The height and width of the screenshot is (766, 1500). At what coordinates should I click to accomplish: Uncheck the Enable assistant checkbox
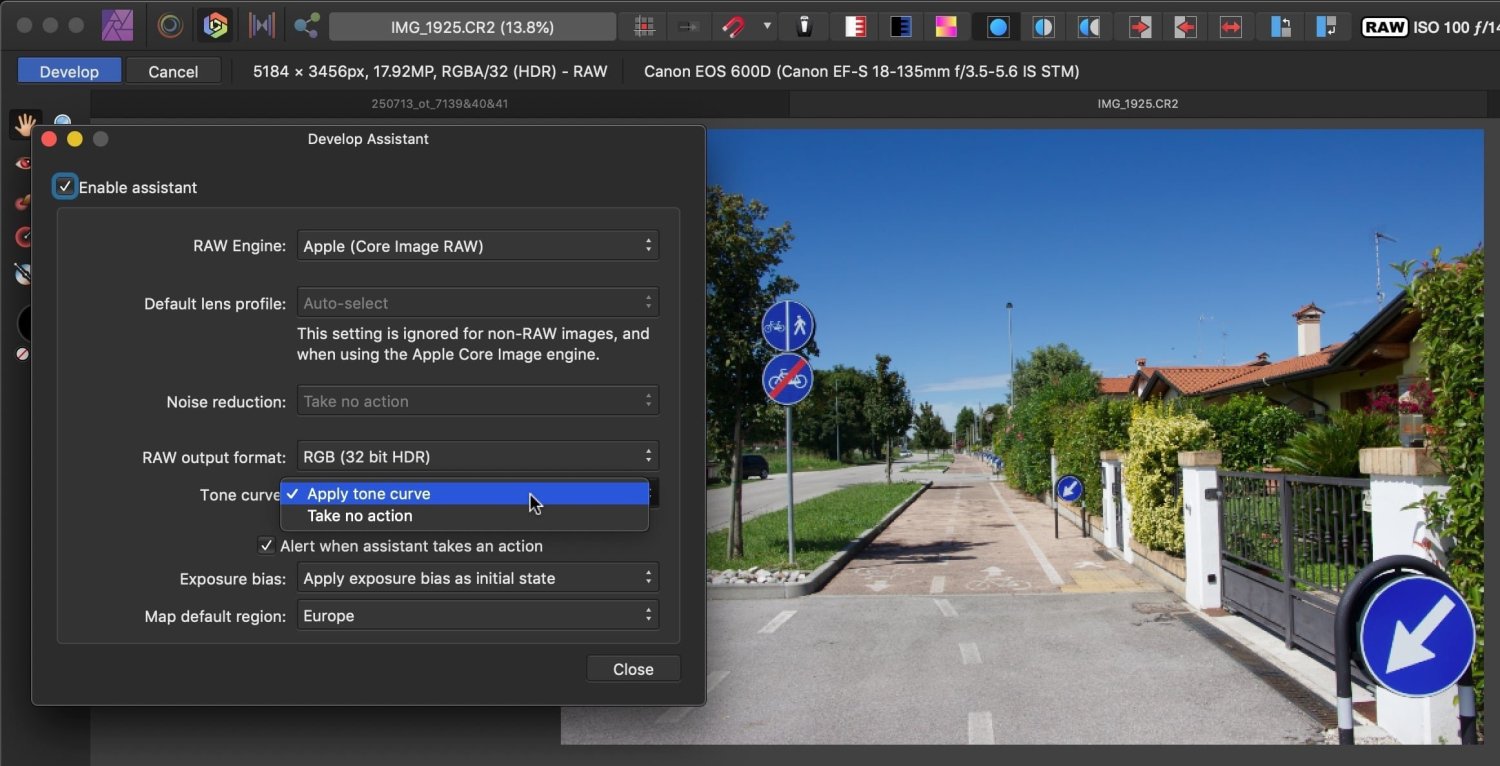[65, 187]
